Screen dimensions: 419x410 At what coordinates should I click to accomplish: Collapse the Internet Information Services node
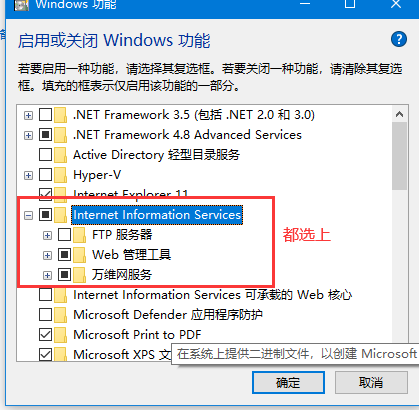click(x=29, y=215)
